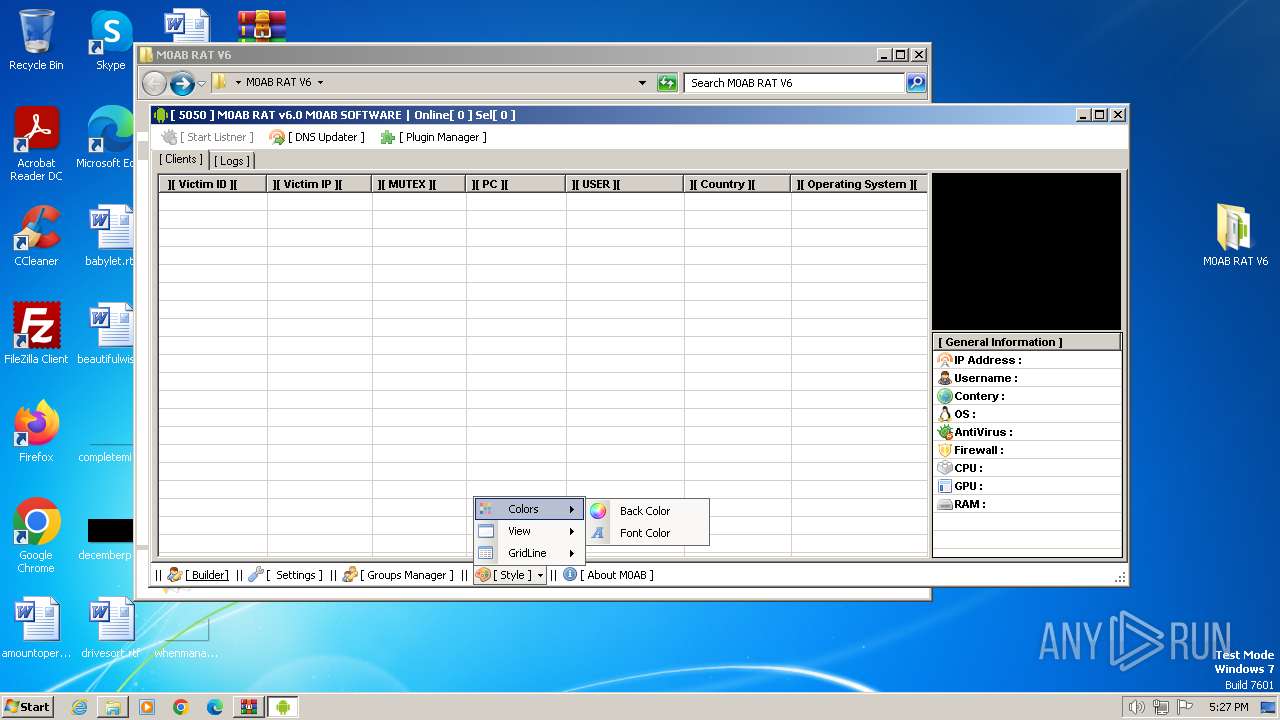Click the volume speaker tray icon

coord(1136,707)
